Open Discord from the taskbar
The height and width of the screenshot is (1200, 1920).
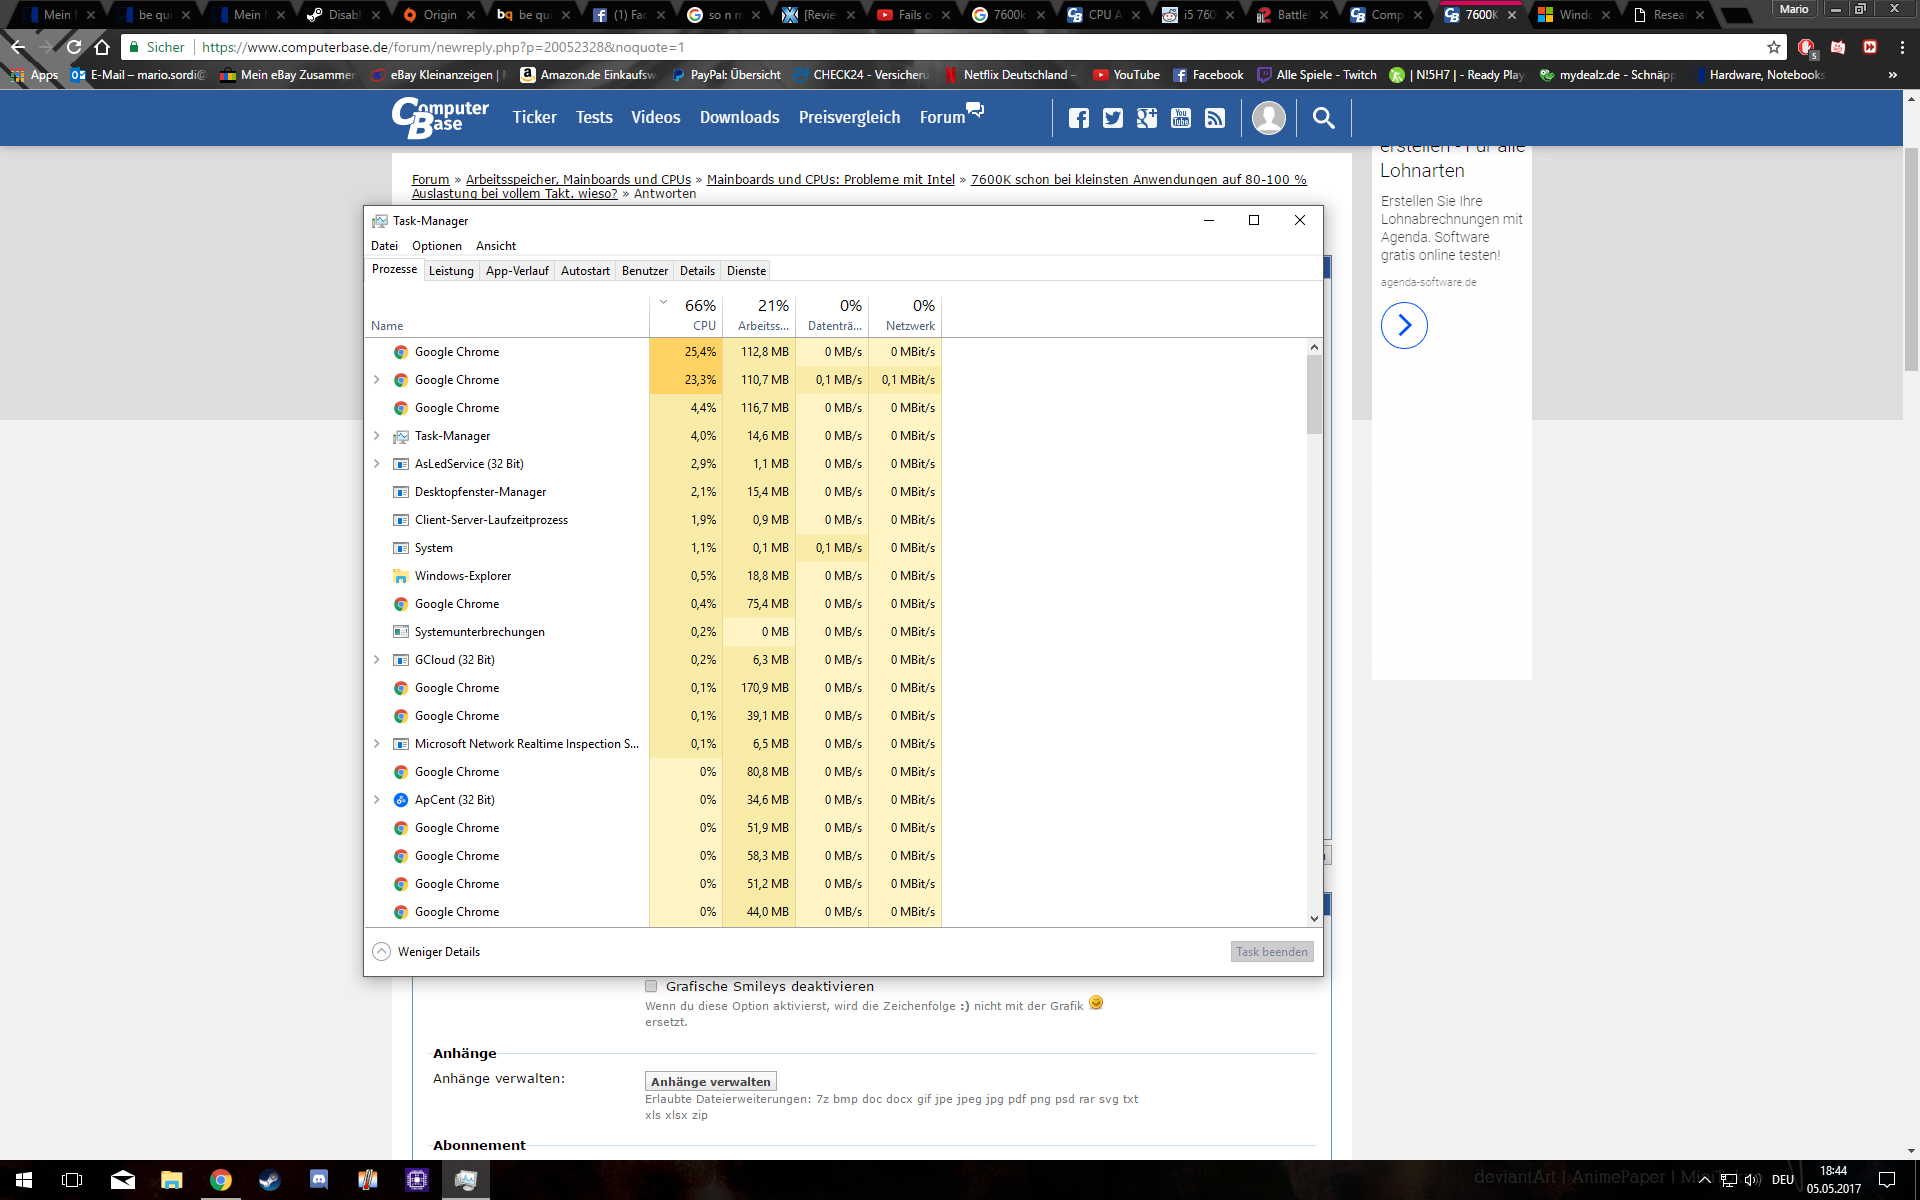(318, 1180)
